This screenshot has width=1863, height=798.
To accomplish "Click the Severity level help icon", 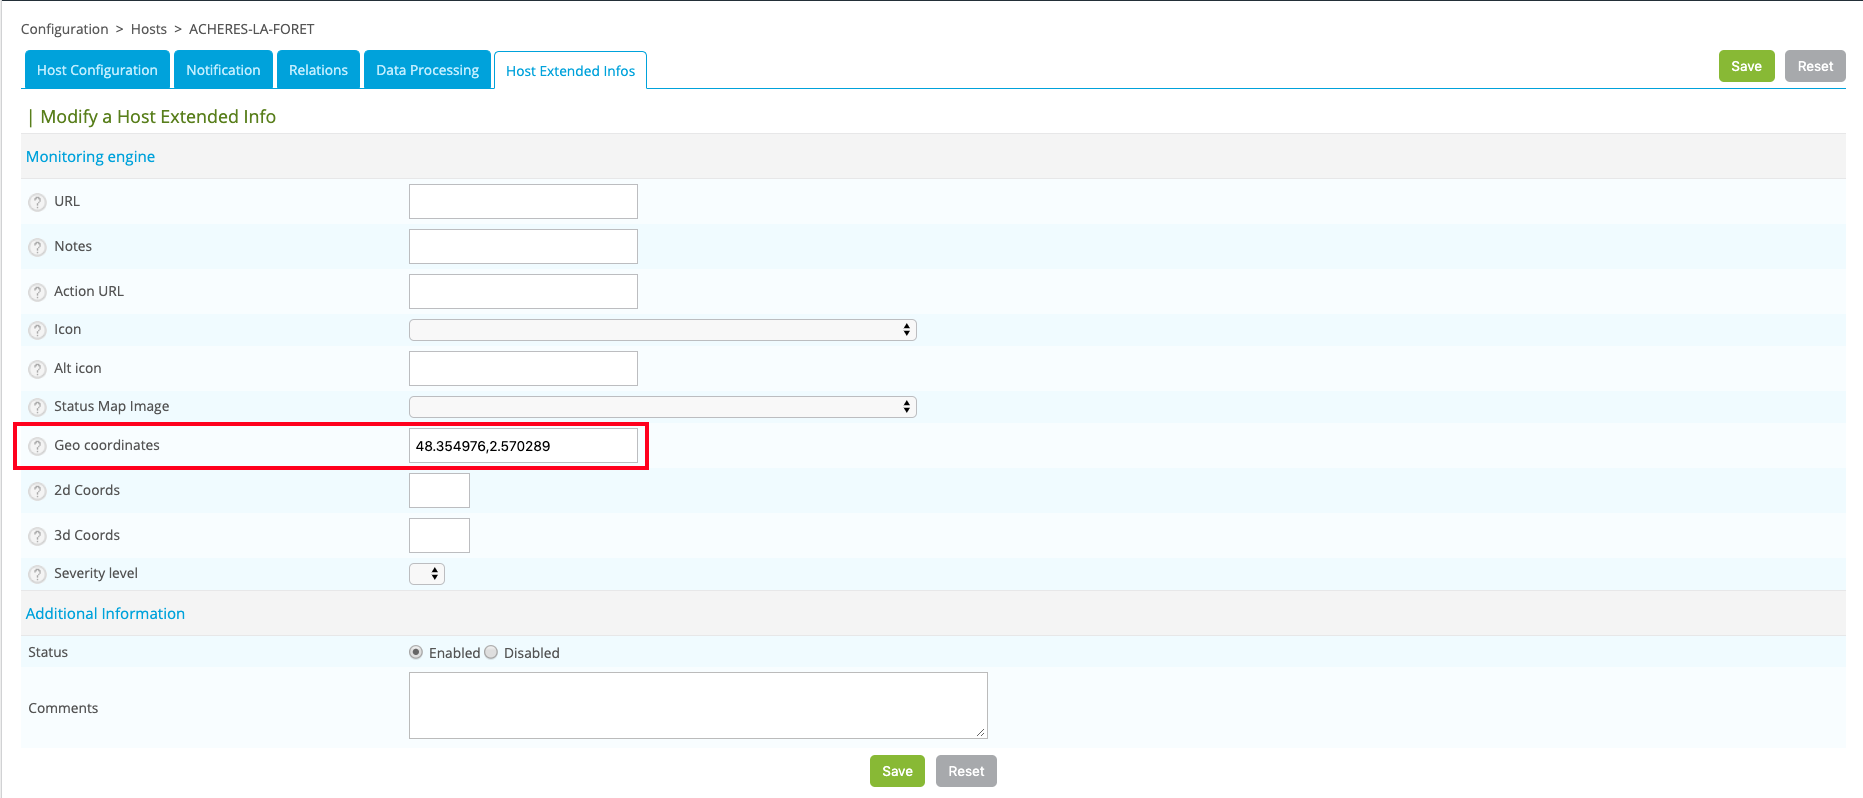I will pos(37,574).
